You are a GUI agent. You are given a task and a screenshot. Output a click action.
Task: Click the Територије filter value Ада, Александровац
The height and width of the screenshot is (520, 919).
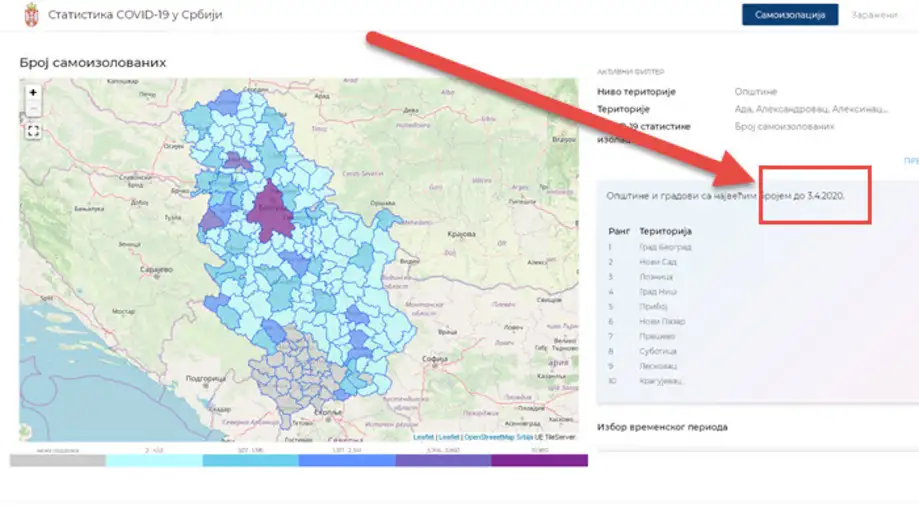811,109
